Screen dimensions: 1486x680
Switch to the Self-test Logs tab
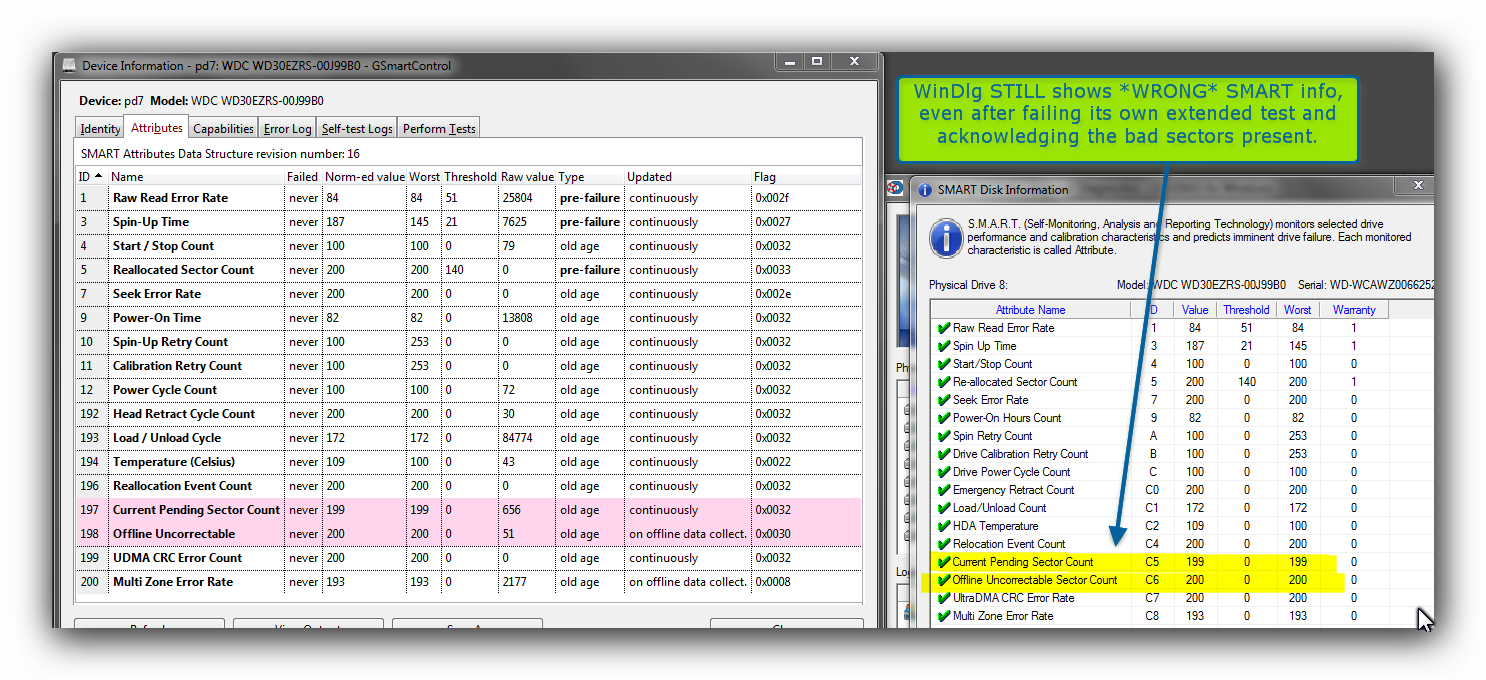point(357,128)
